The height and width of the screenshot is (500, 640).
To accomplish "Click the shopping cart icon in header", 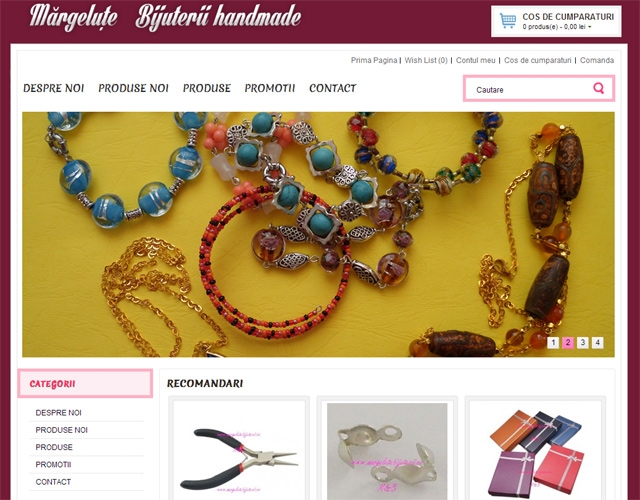I will click(508, 21).
